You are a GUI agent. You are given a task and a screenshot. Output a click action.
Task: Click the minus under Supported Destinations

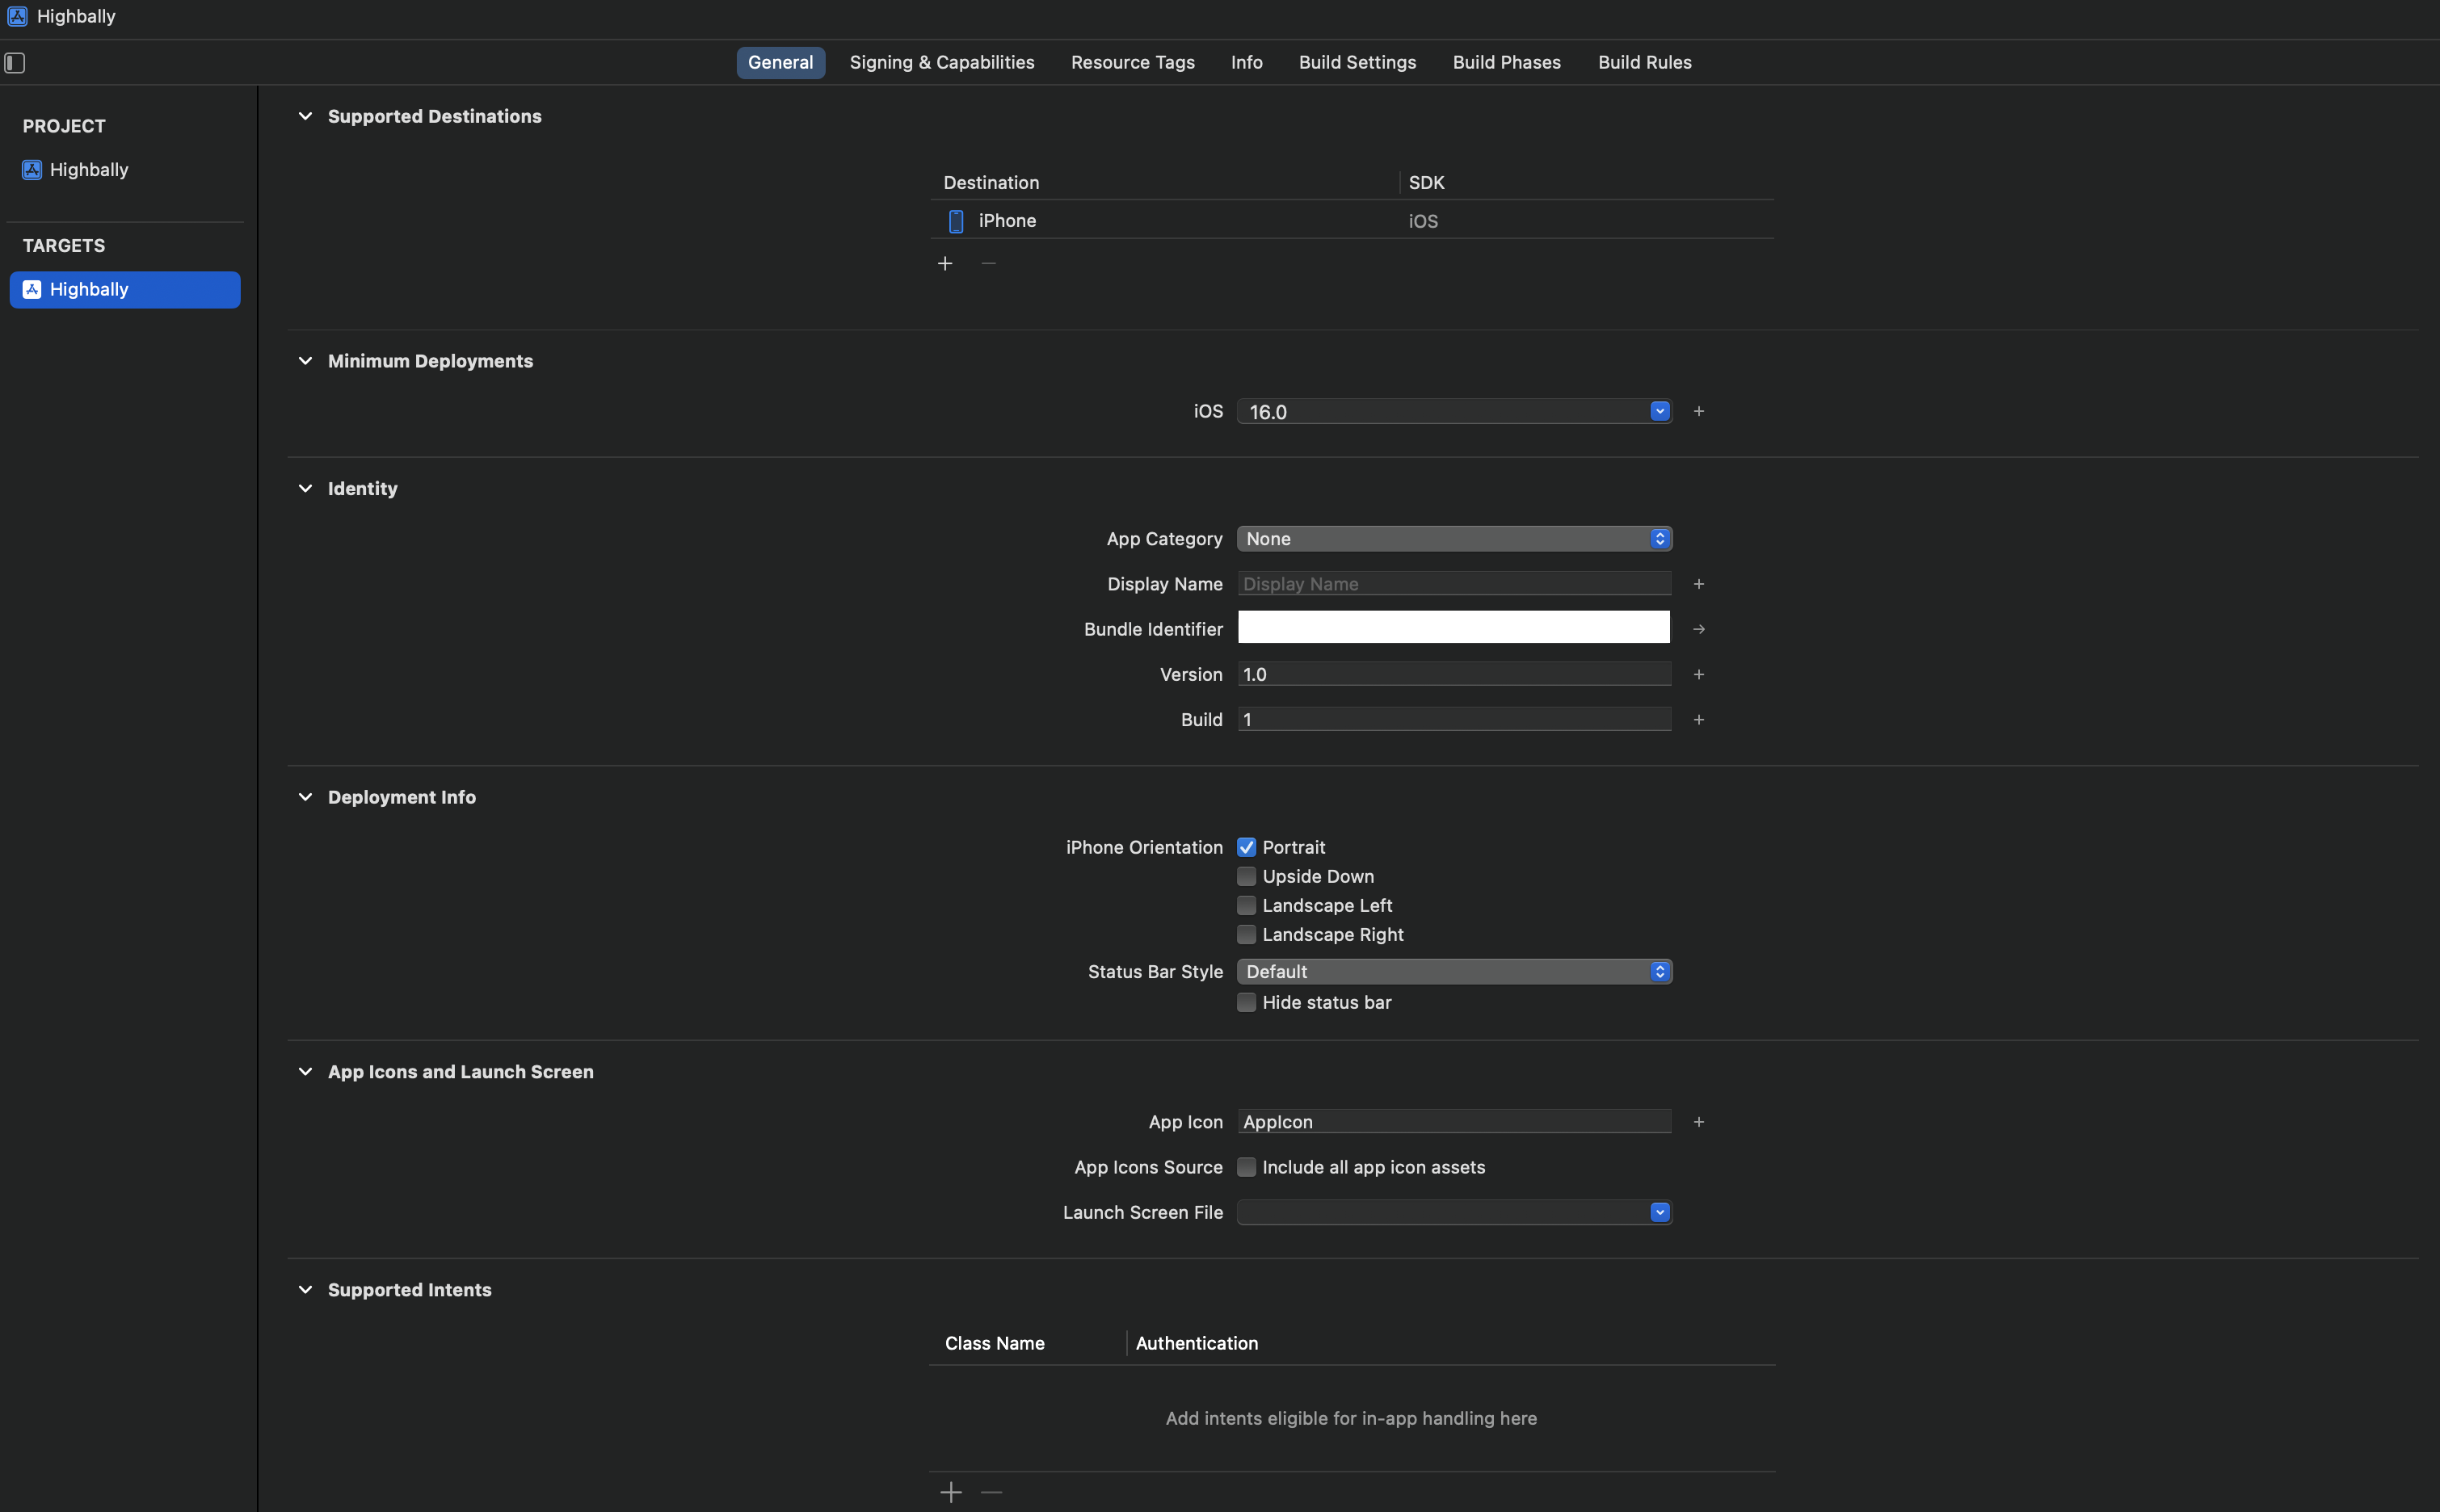(989, 263)
